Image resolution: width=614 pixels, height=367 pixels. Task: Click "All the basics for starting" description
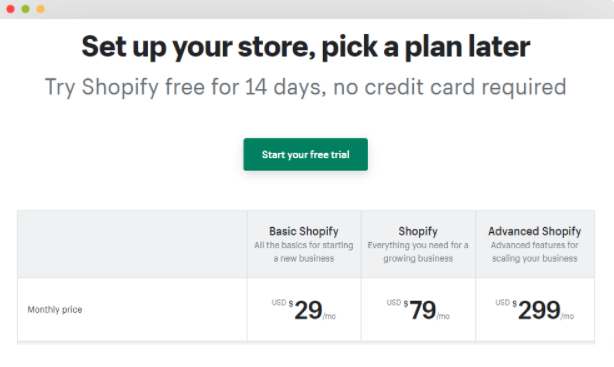click(x=303, y=251)
